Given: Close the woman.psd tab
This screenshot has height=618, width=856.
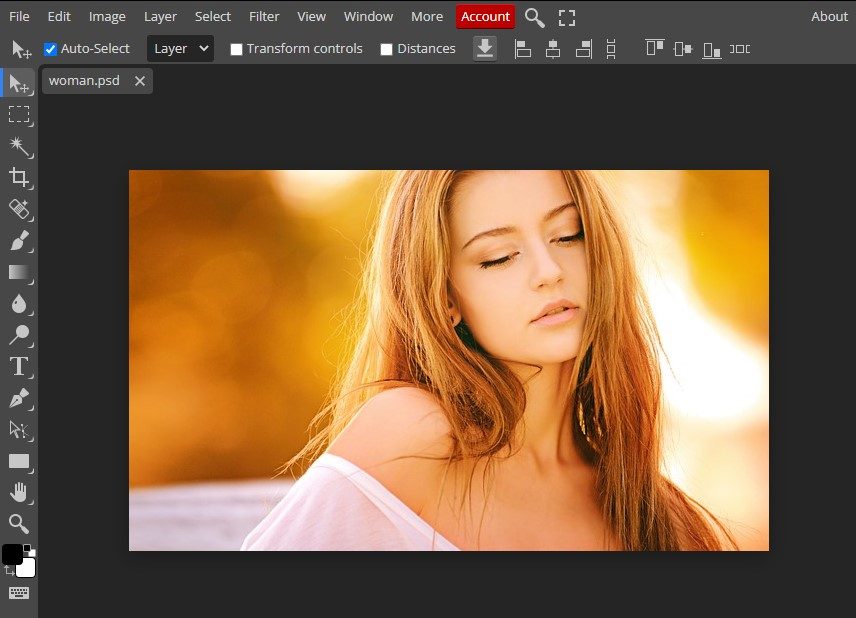Looking at the screenshot, I should click(x=140, y=81).
